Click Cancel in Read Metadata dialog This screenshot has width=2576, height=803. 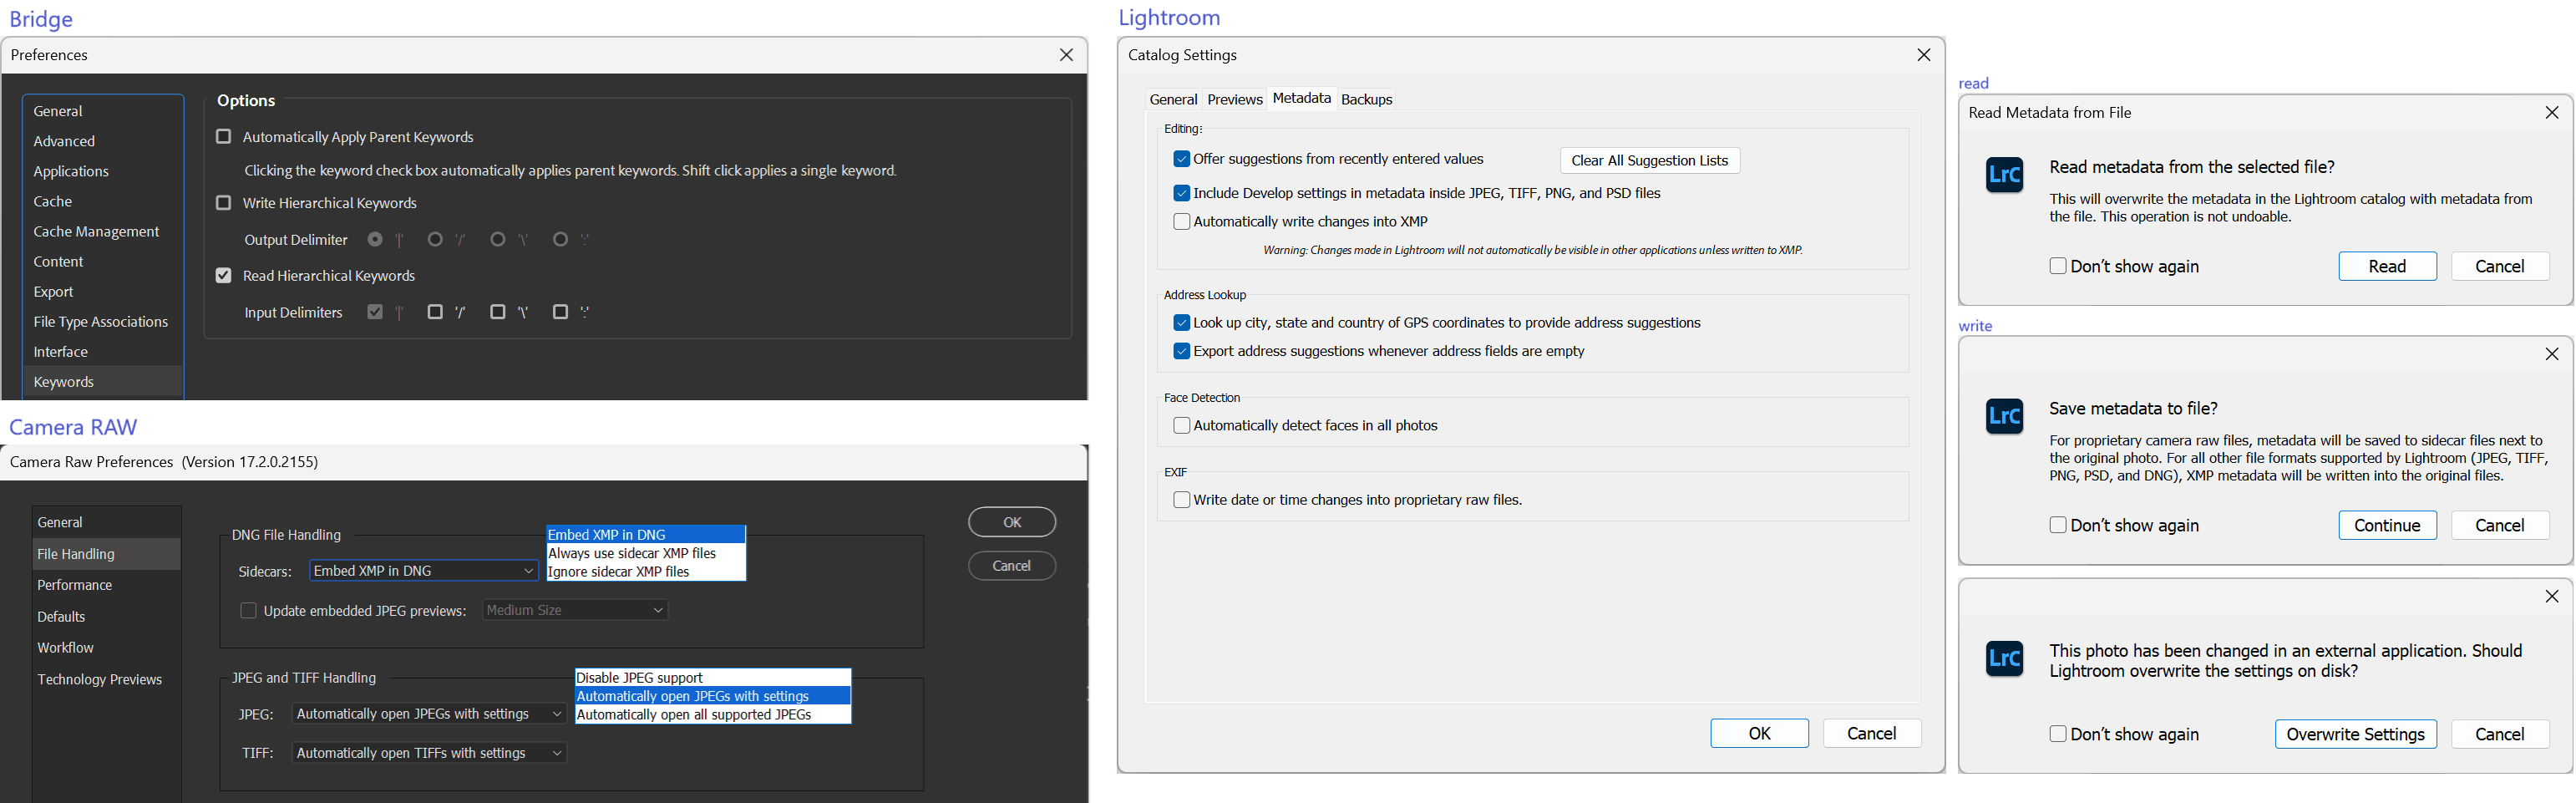(2499, 266)
